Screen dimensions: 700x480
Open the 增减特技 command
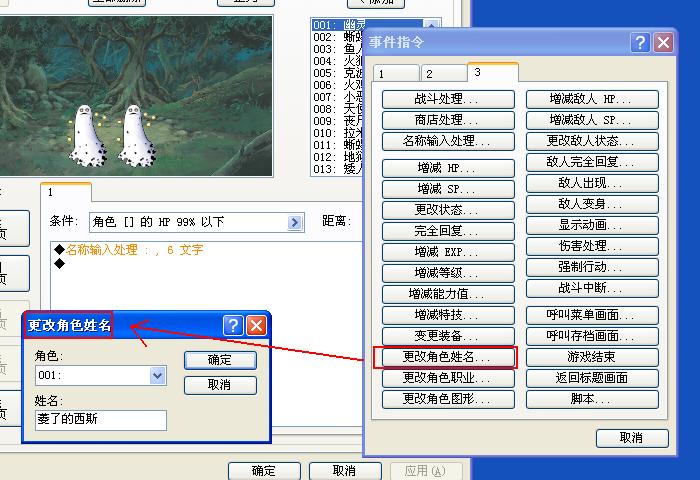click(448, 315)
